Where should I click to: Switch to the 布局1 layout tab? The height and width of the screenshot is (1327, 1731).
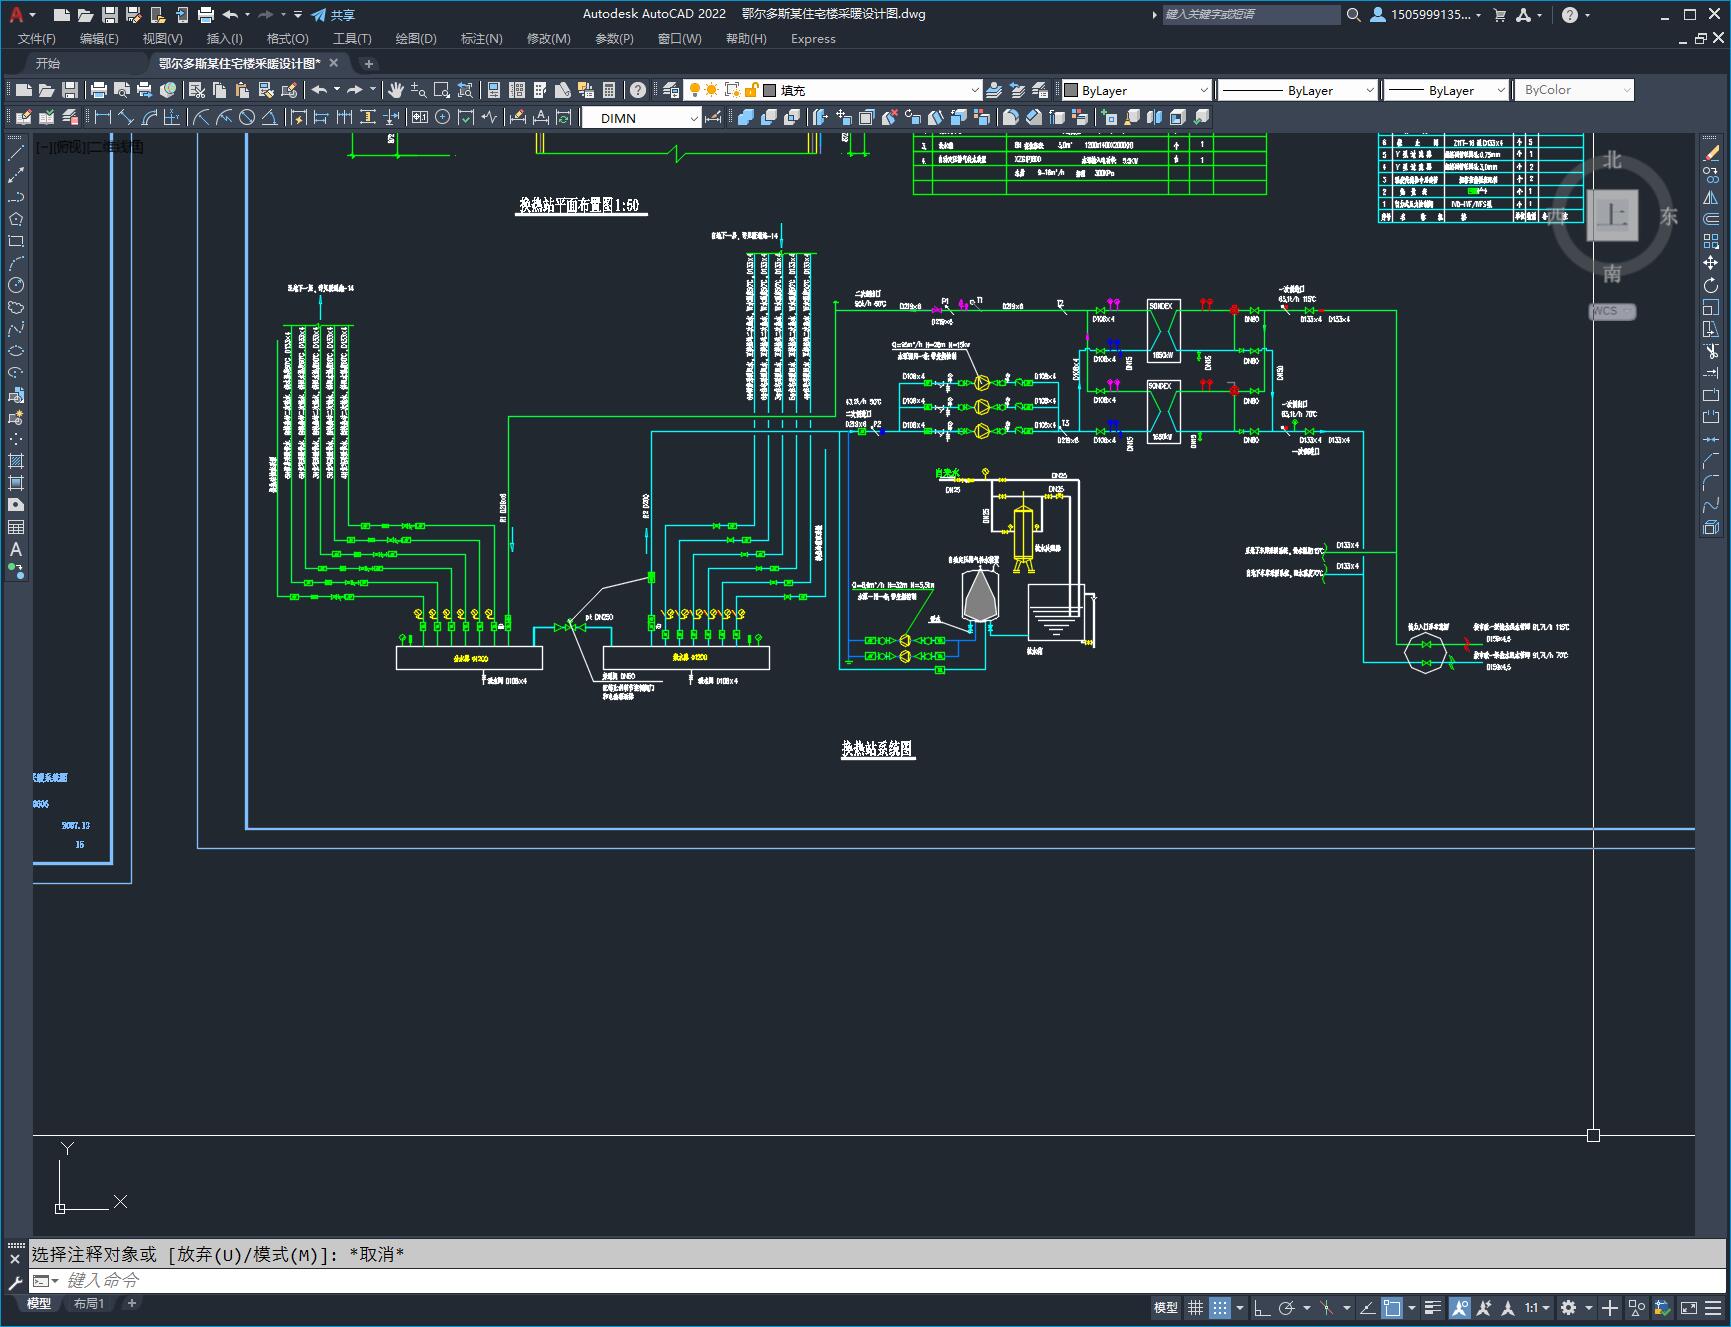pos(88,1303)
